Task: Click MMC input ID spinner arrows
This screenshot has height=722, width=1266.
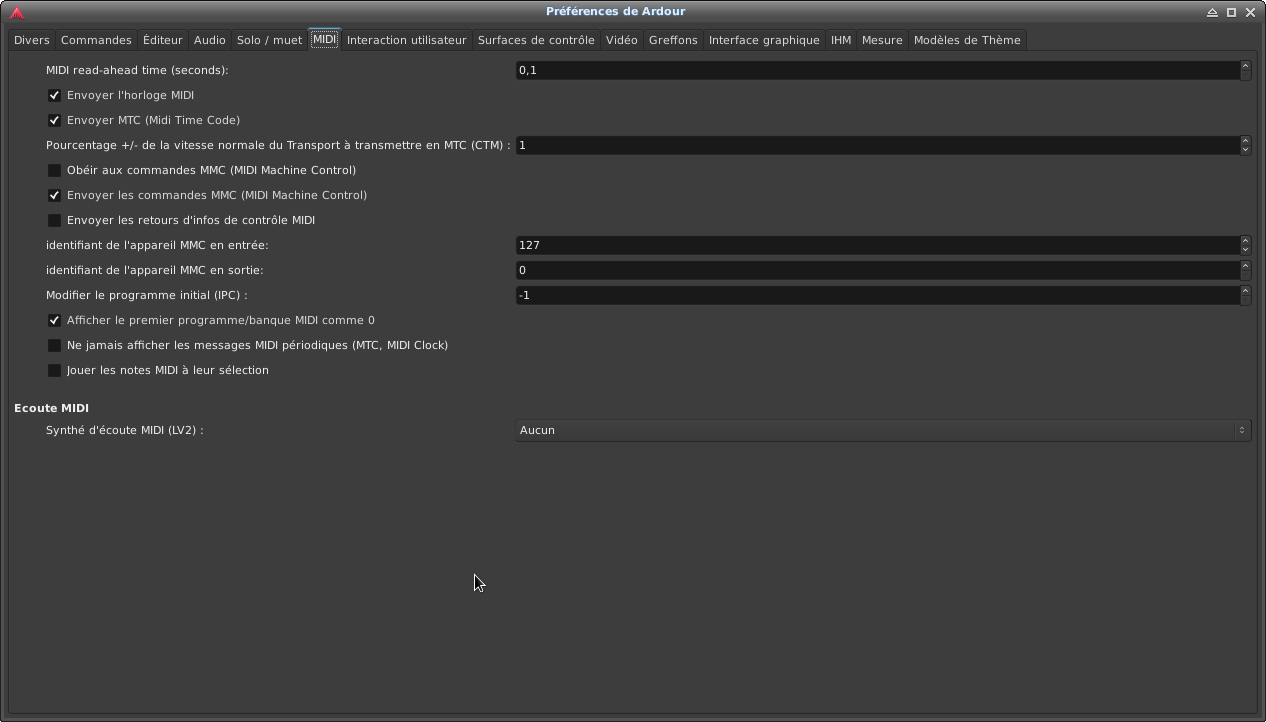Action: 1245,245
